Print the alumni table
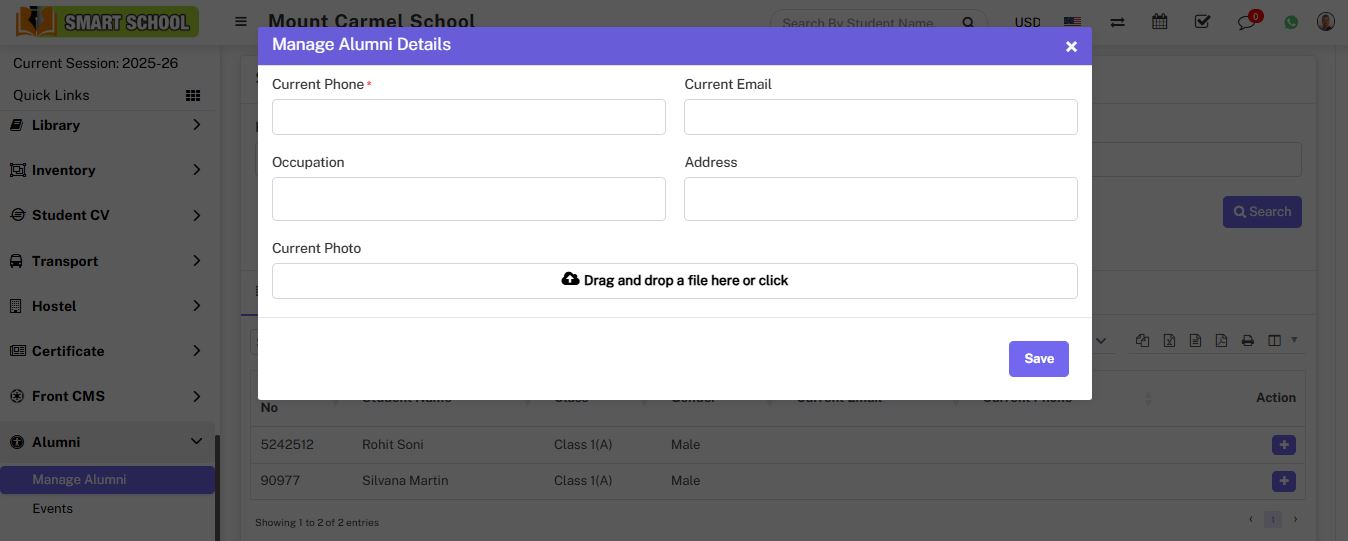 [x=1248, y=341]
